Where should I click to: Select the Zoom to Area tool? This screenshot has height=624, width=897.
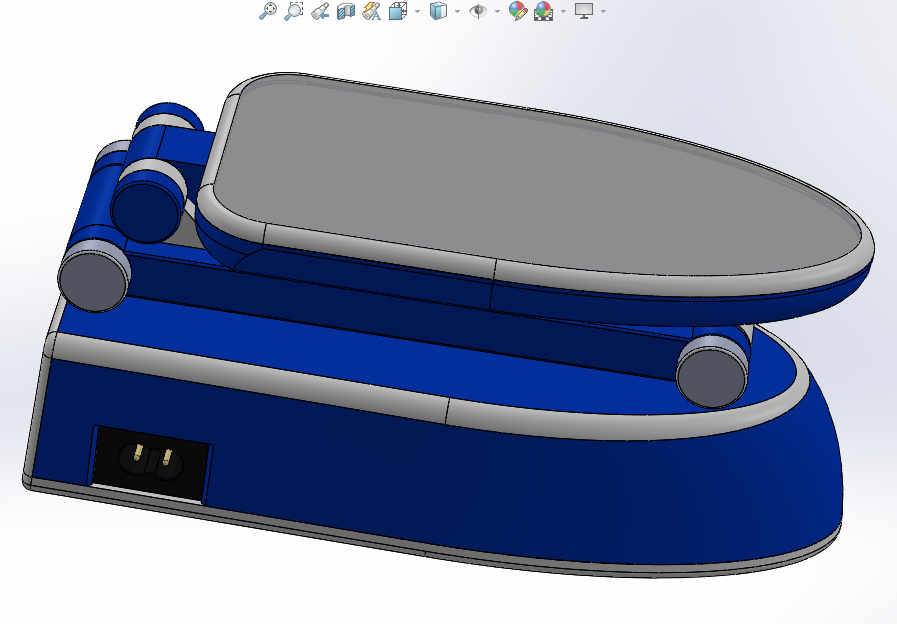[293, 11]
